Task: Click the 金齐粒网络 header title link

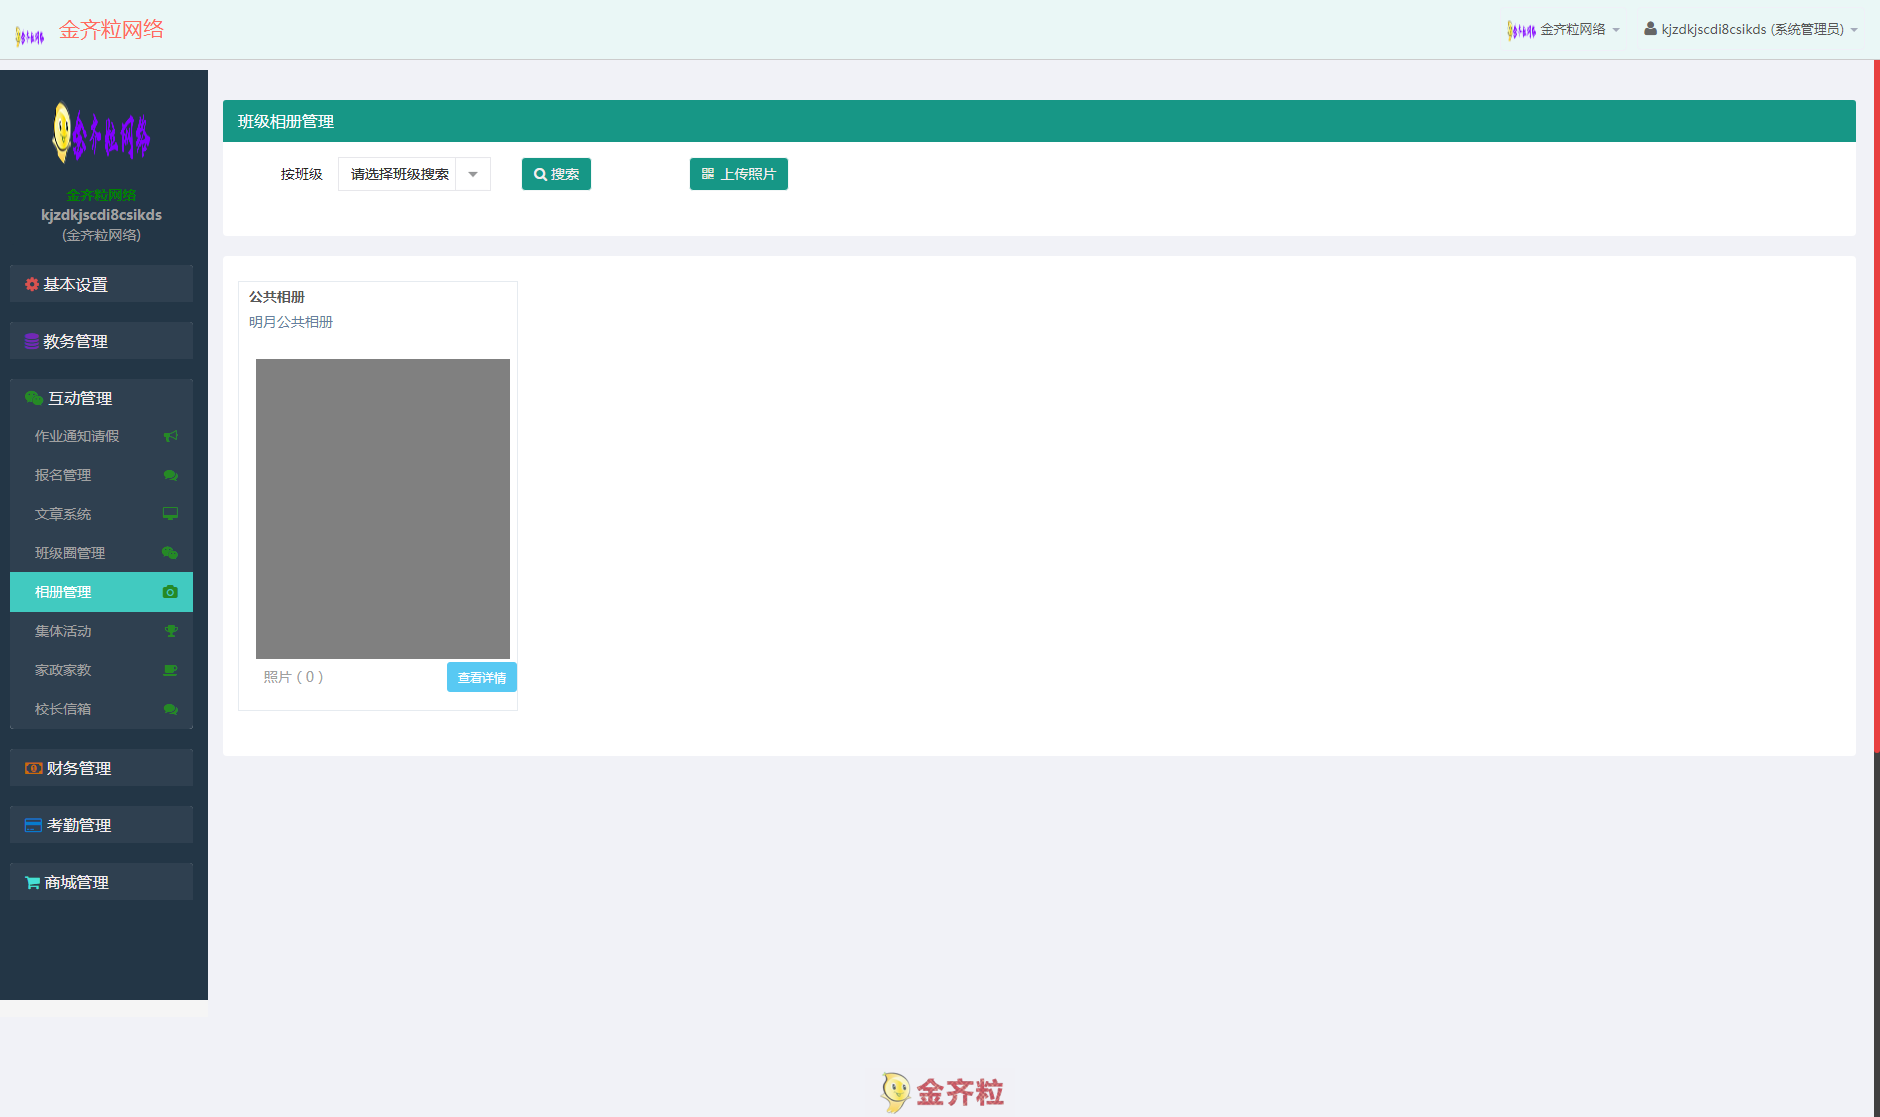Action: [x=111, y=30]
